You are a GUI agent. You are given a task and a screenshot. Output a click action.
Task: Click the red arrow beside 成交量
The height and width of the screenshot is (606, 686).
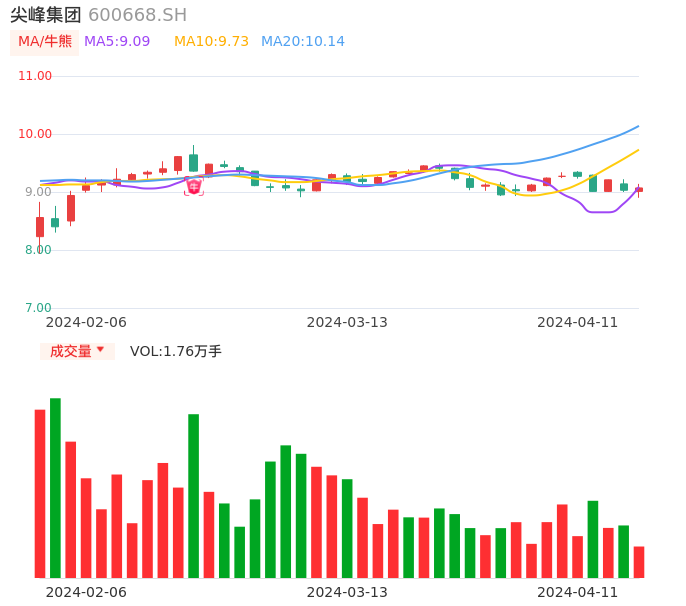(x=100, y=350)
